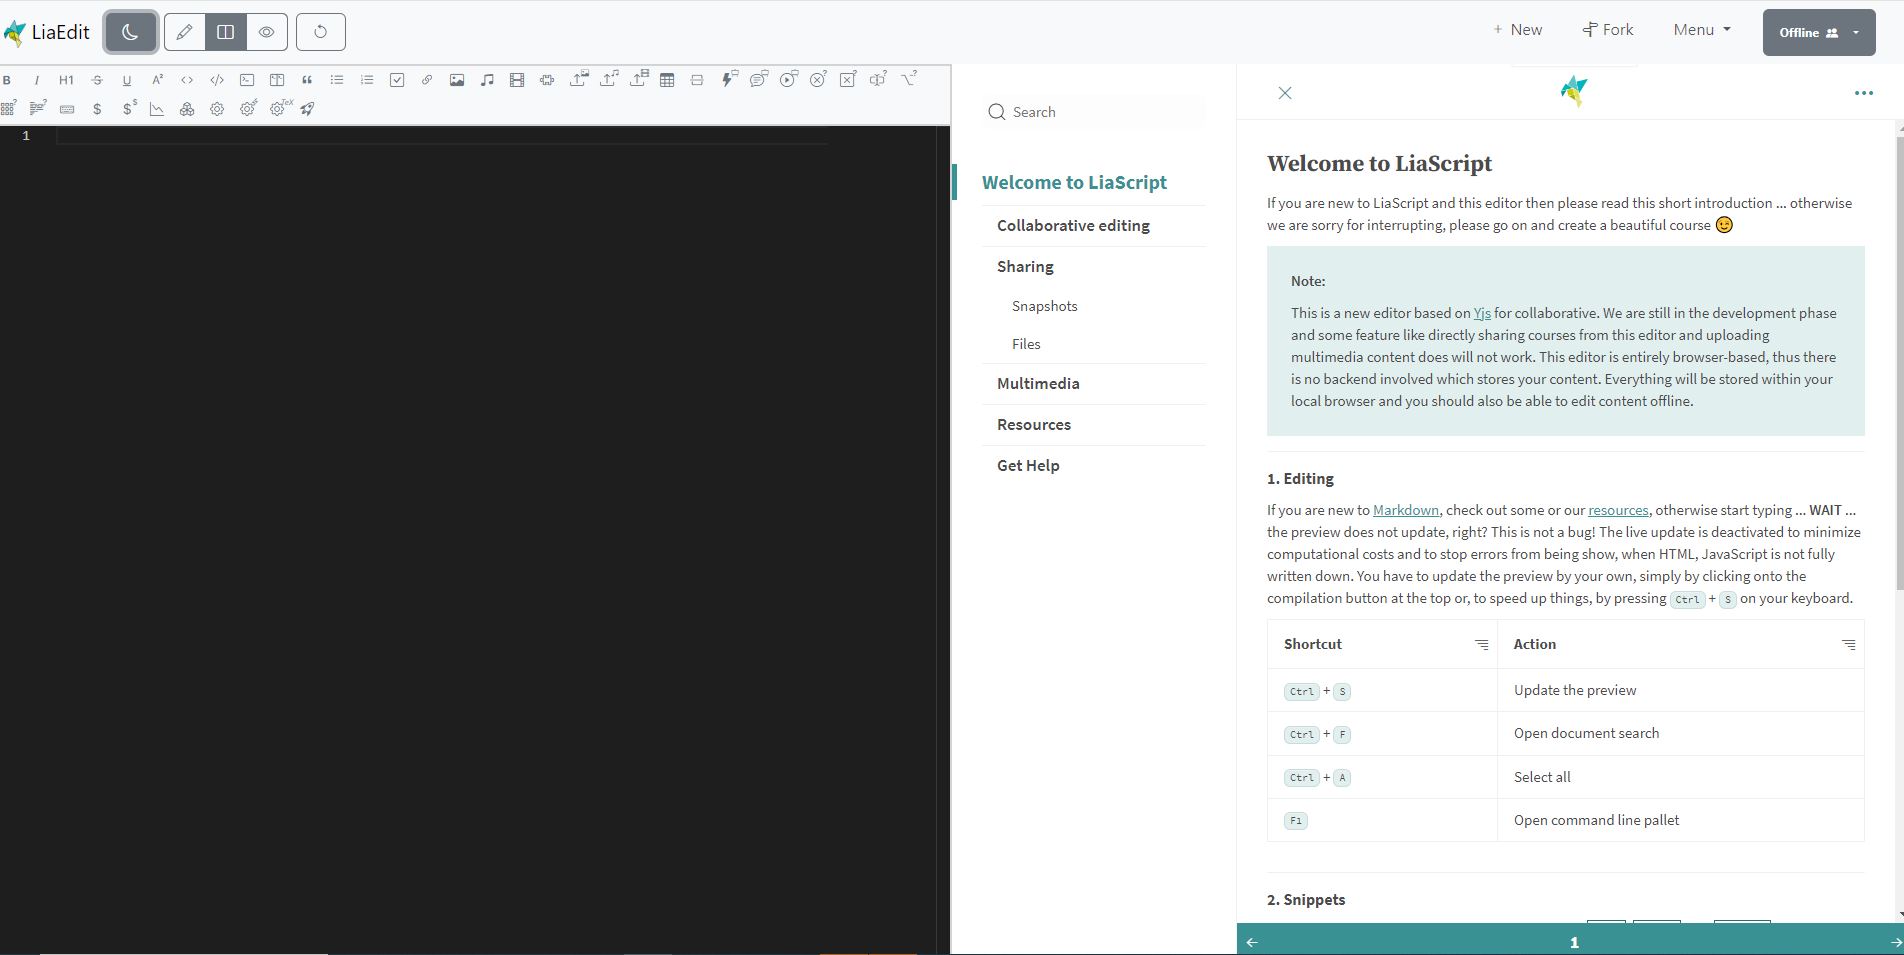Insert keyboard key markup
This screenshot has width=1904, height=955.
pos(67,109)
